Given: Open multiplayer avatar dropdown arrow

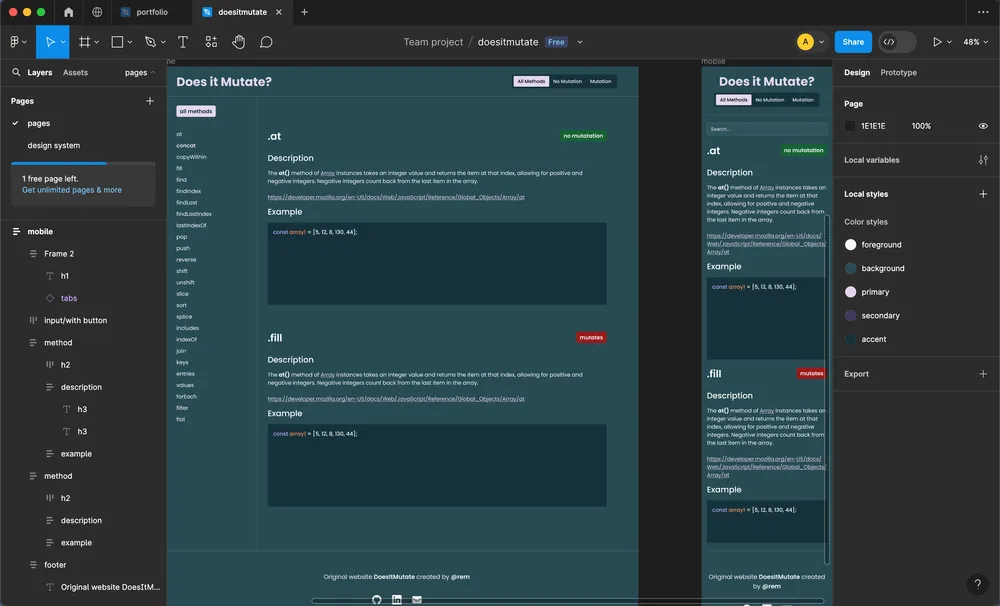Looking at the screenshot, I should [821, 42].
